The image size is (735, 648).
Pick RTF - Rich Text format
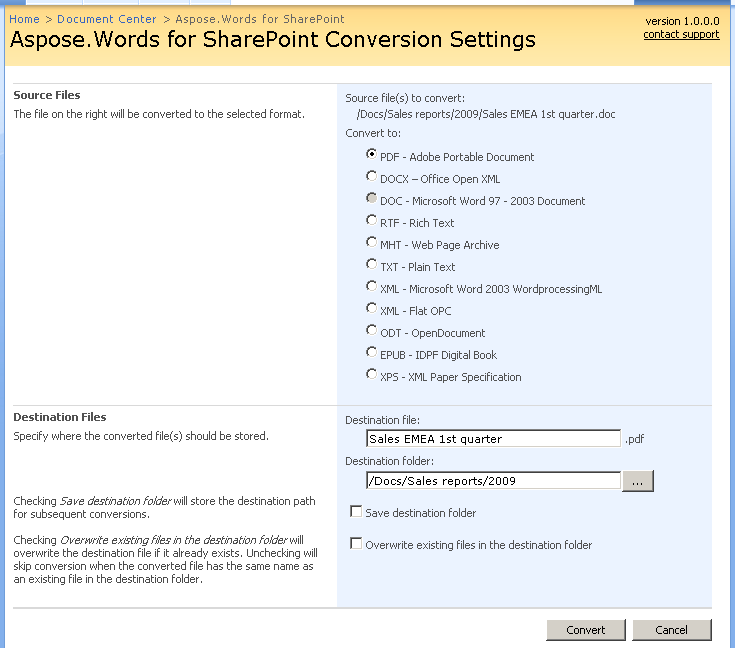pos(372,221)
